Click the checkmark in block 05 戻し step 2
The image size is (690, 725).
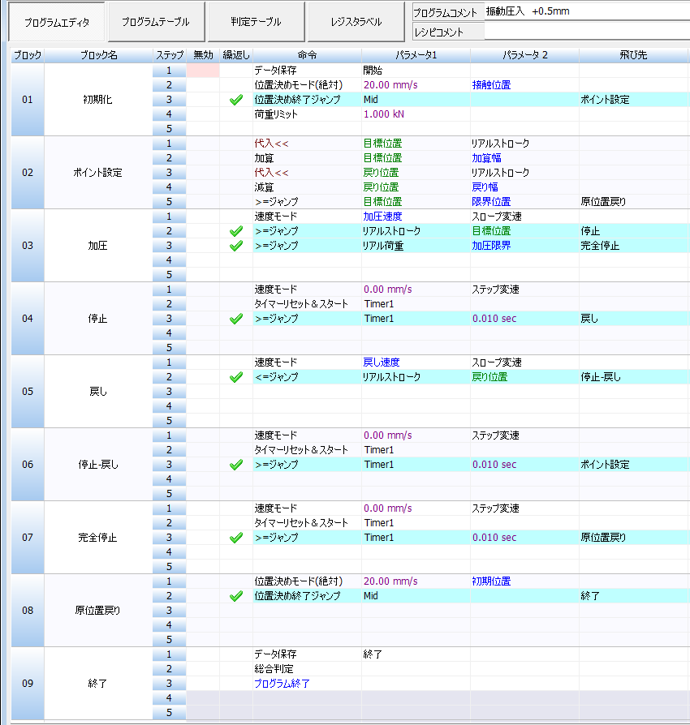point(236,377)
